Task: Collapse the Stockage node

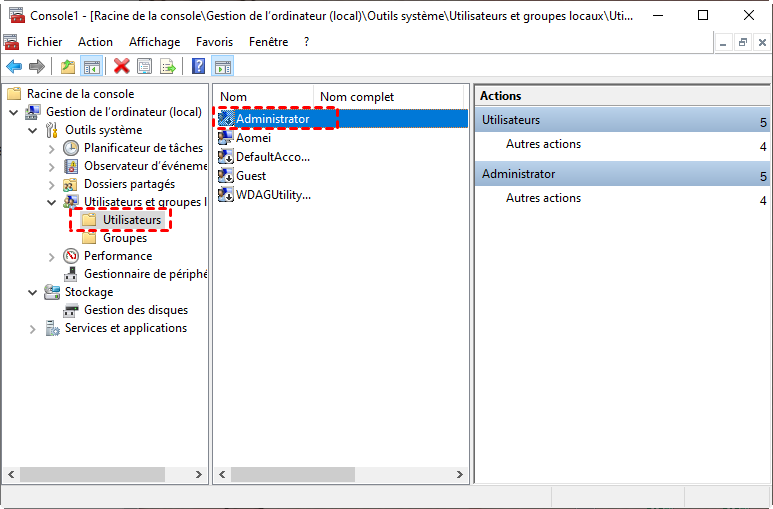Action: pos(33,292)
